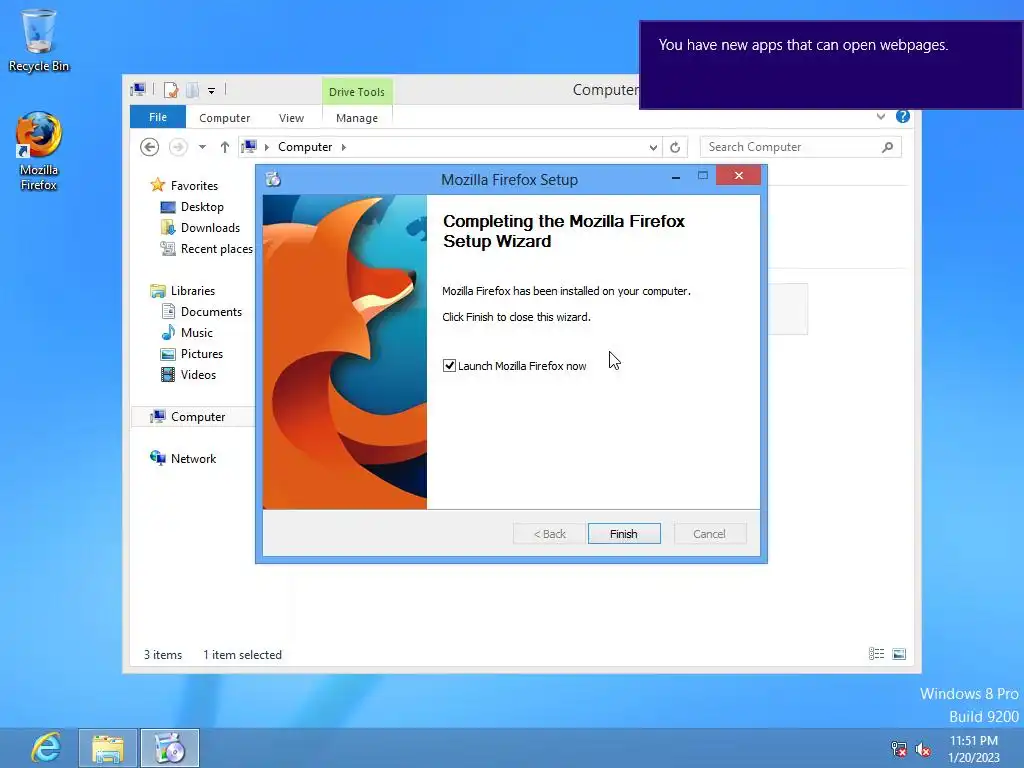
Task: Open the Music library
Action: tap(197, 332)
